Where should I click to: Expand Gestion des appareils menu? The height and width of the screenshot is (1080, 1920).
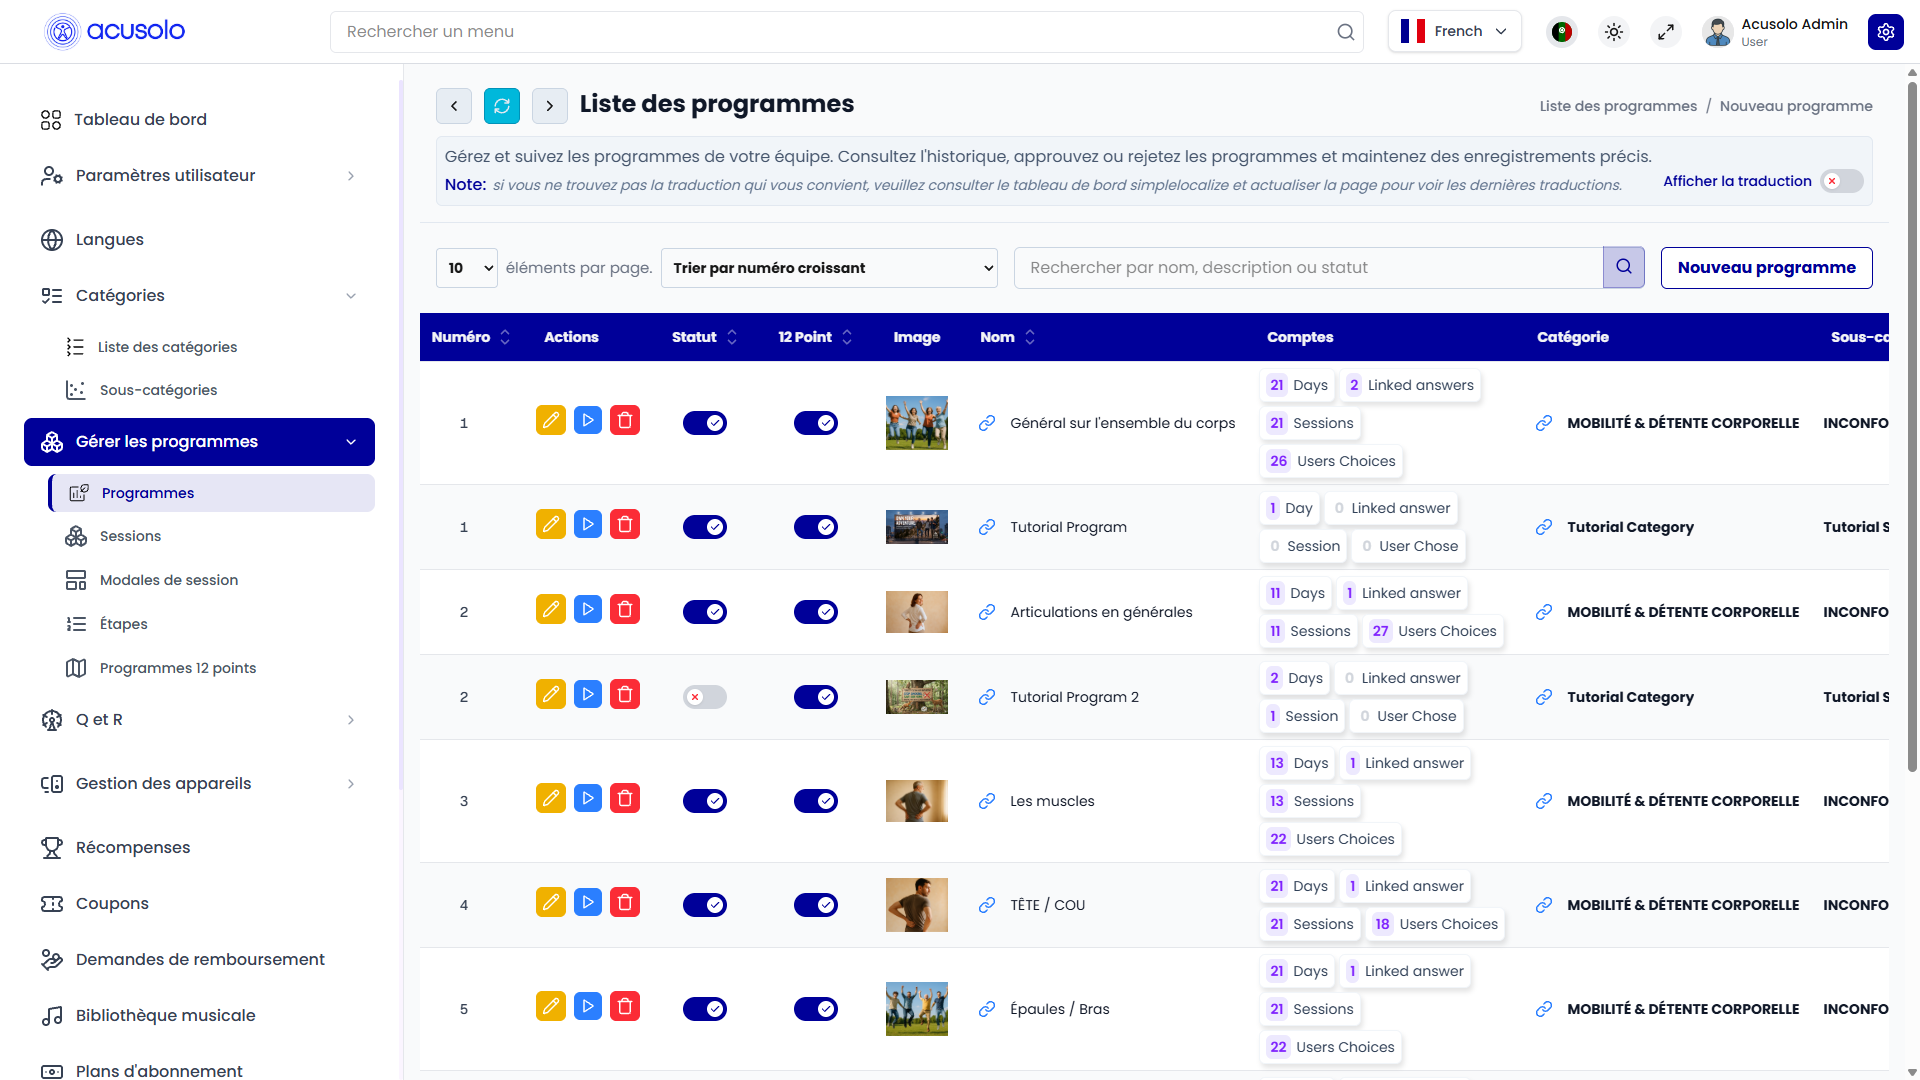(x=199, y=784)
